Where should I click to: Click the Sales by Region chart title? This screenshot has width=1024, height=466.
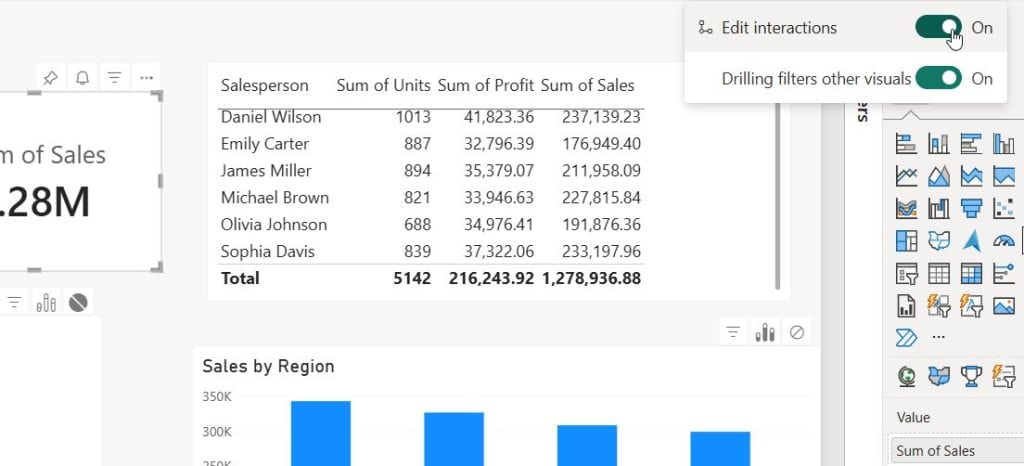tap(268, 366)
